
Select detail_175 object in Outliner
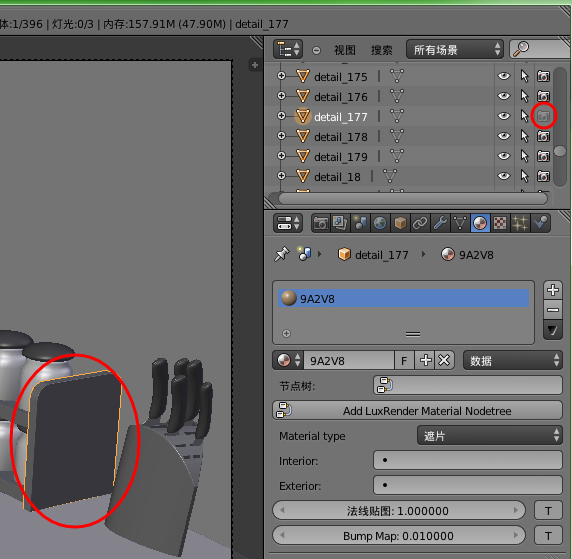tap(340, 77)
